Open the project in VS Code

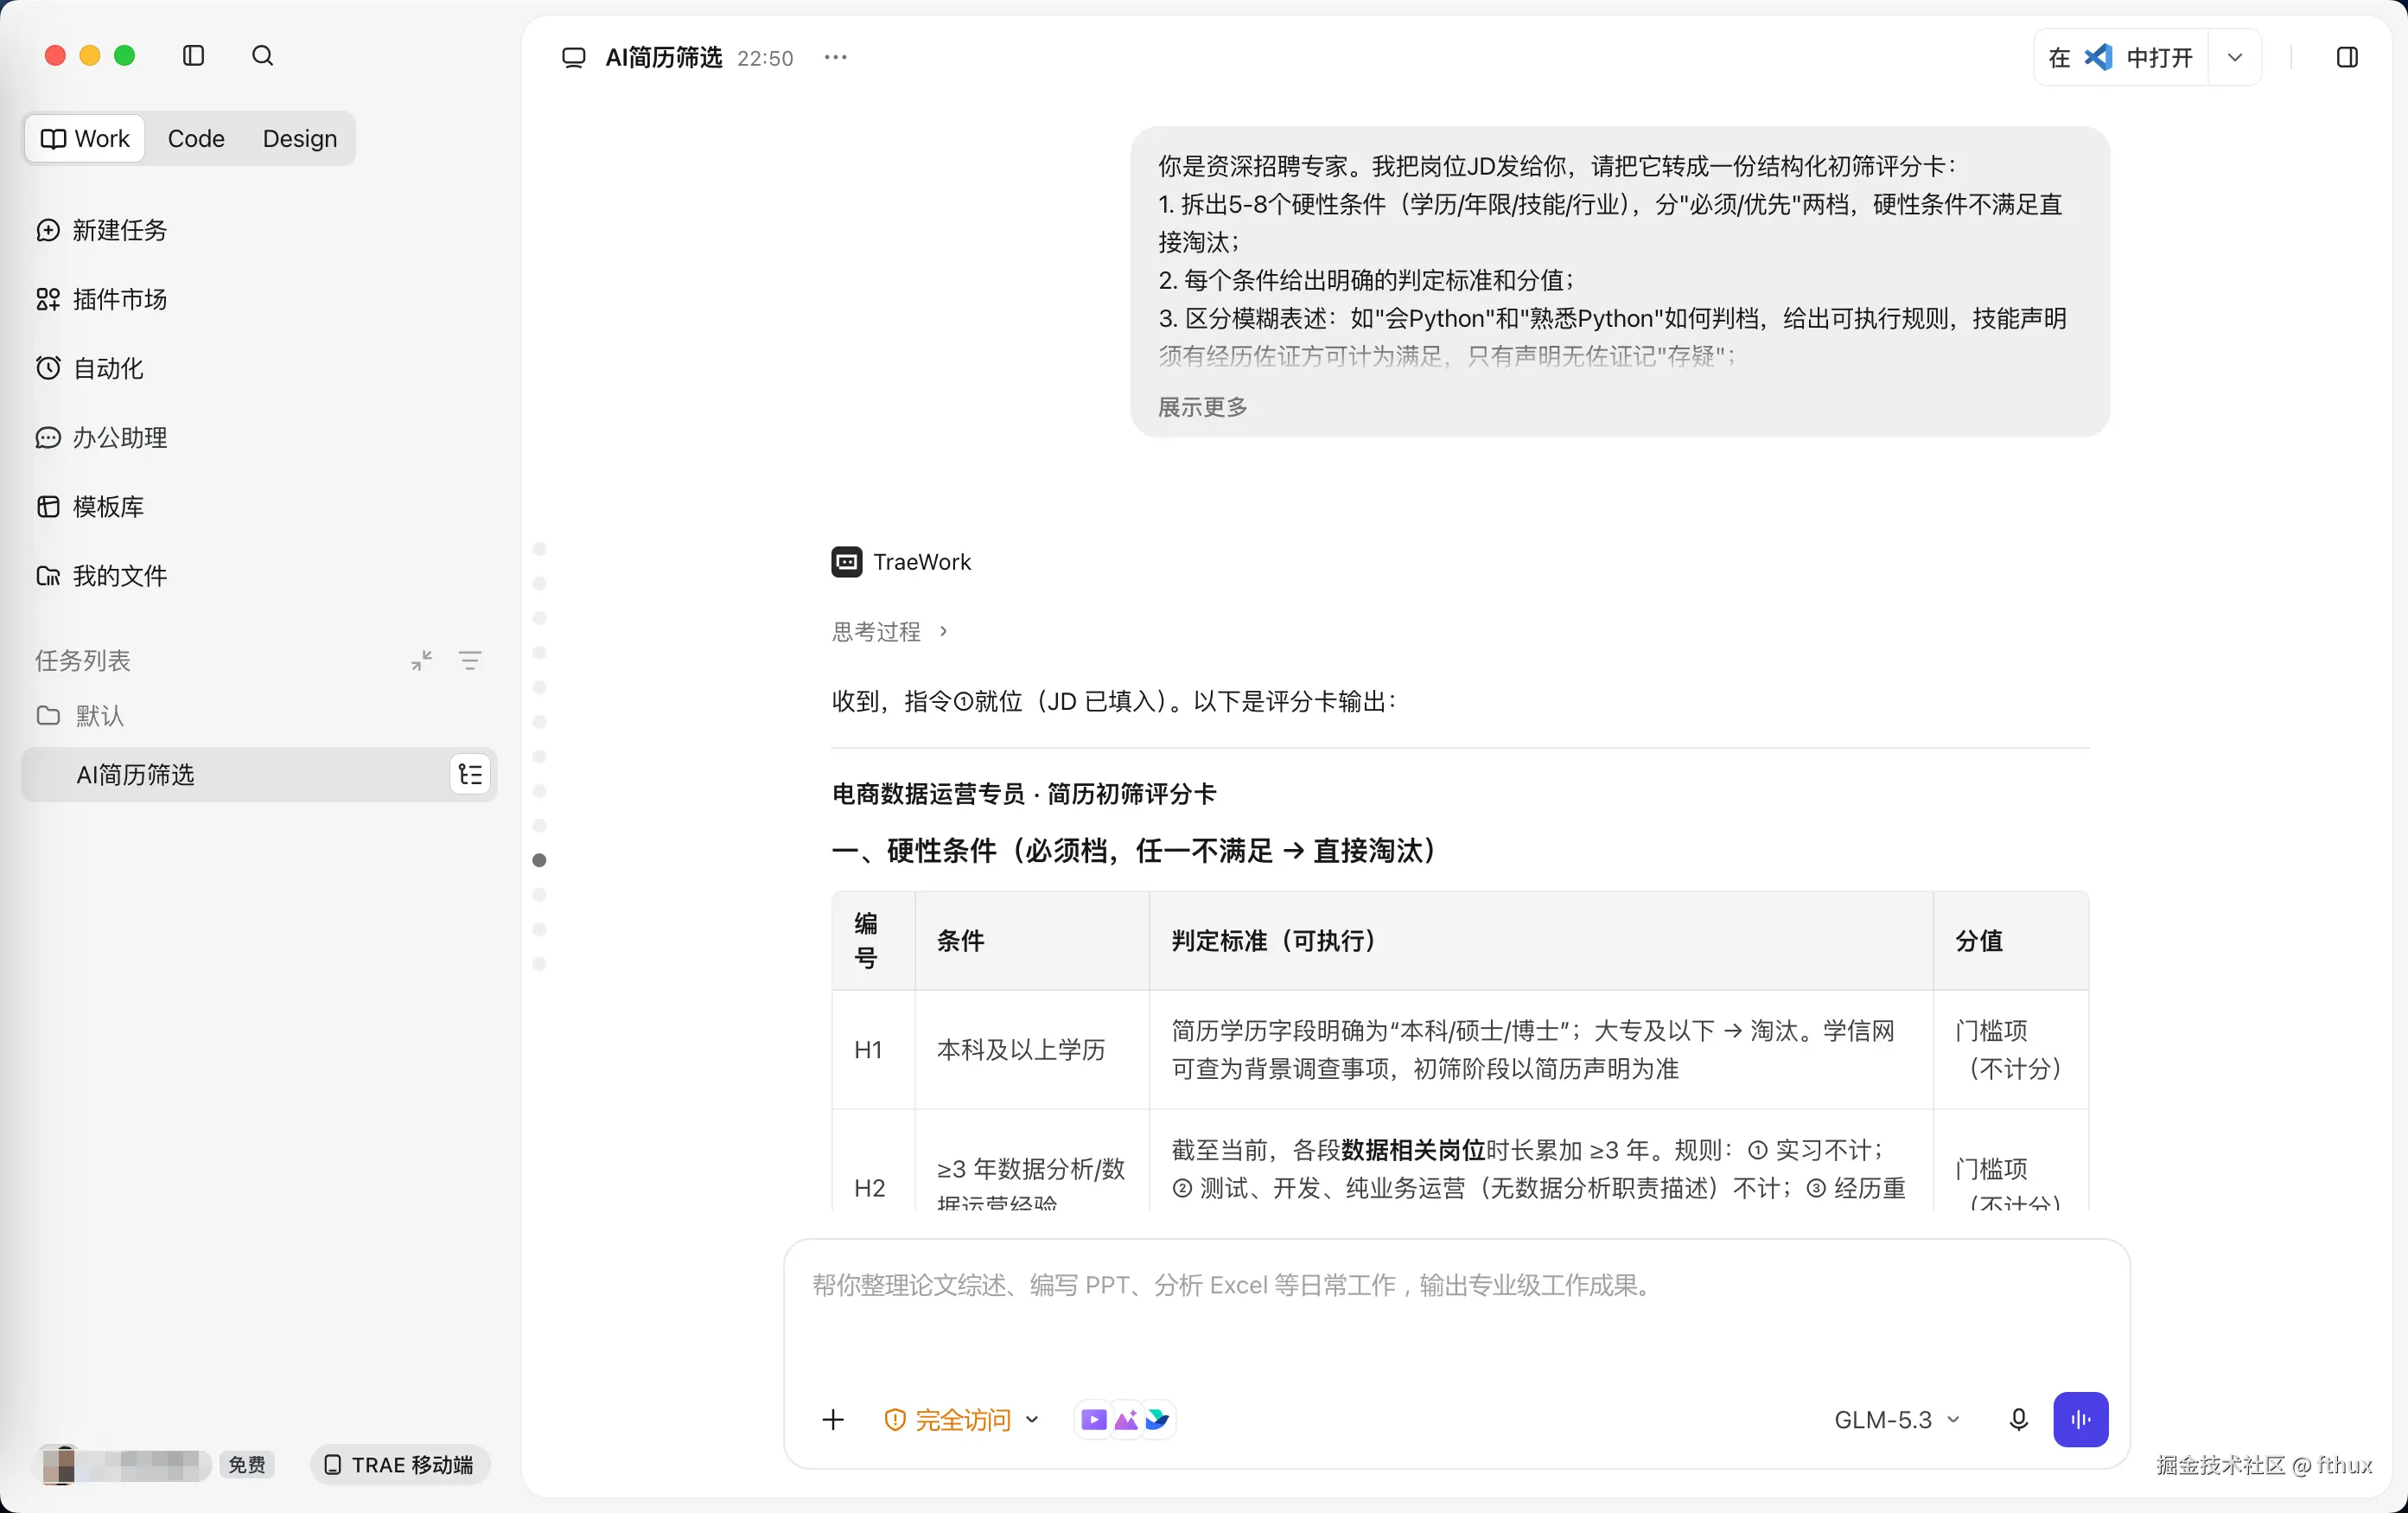click(2121, 58)
